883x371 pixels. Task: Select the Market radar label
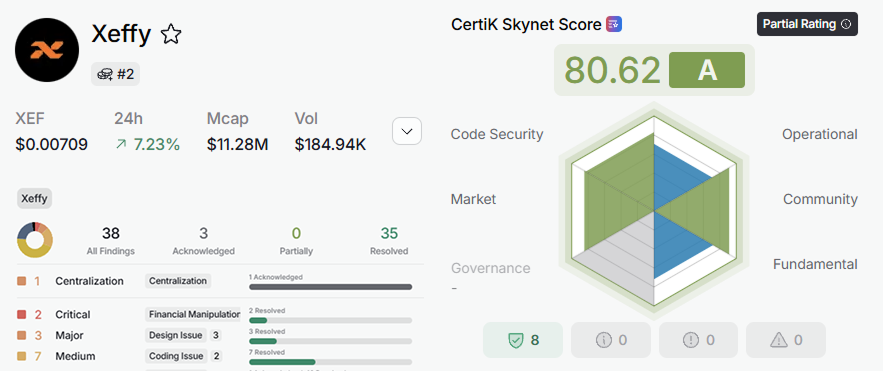click(x=473, y=199)
